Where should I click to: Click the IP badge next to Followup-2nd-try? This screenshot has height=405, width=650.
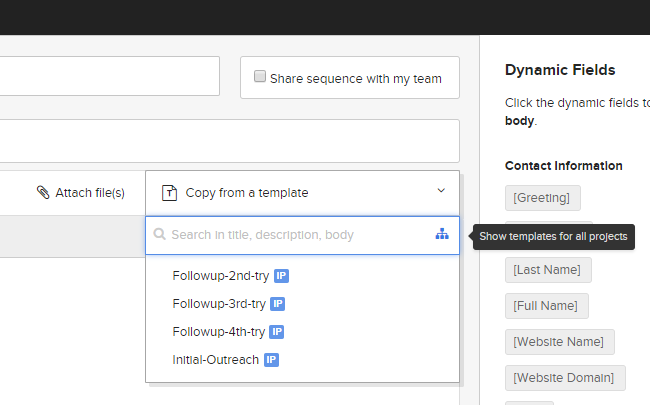pos(281,276)
